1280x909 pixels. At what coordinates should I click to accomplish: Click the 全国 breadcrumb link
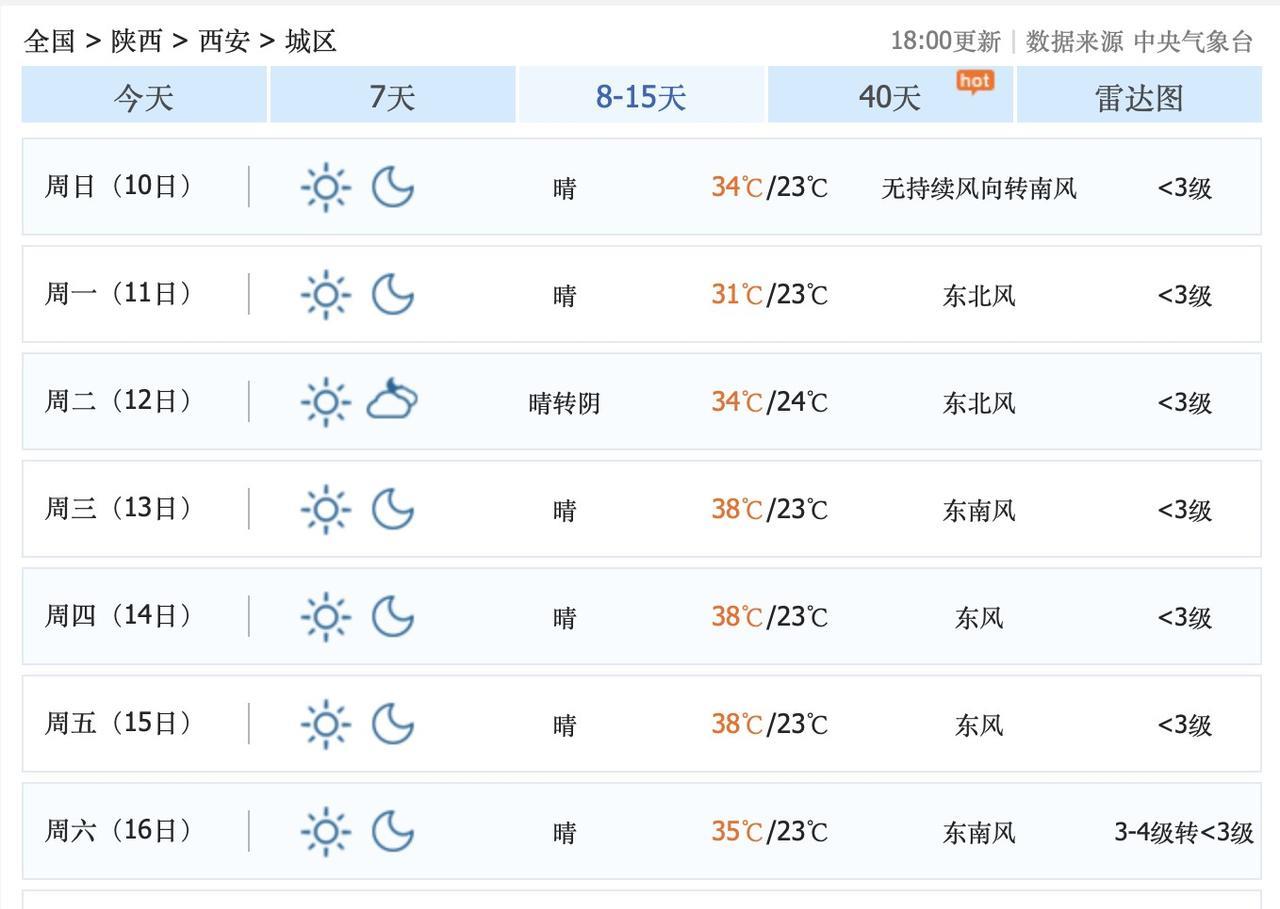(50, 41)
